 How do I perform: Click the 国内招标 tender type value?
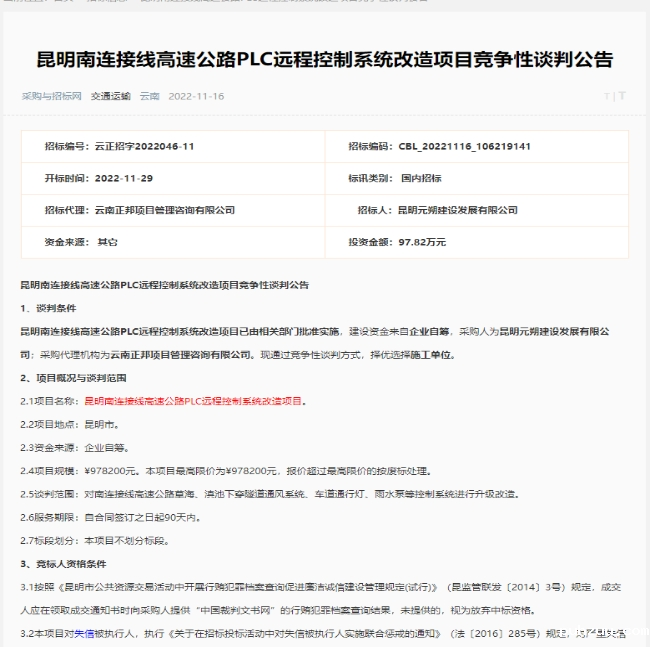pos(419,178)
